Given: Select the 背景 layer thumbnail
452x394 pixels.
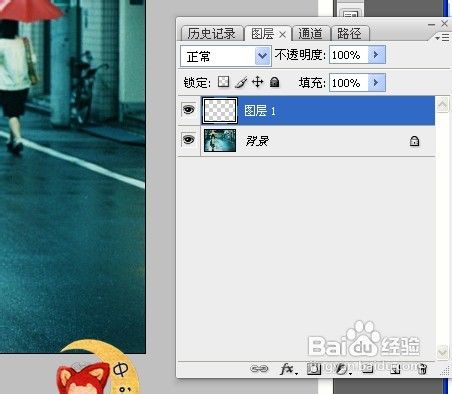Looking at the screenshot, I should click(220, 141).
